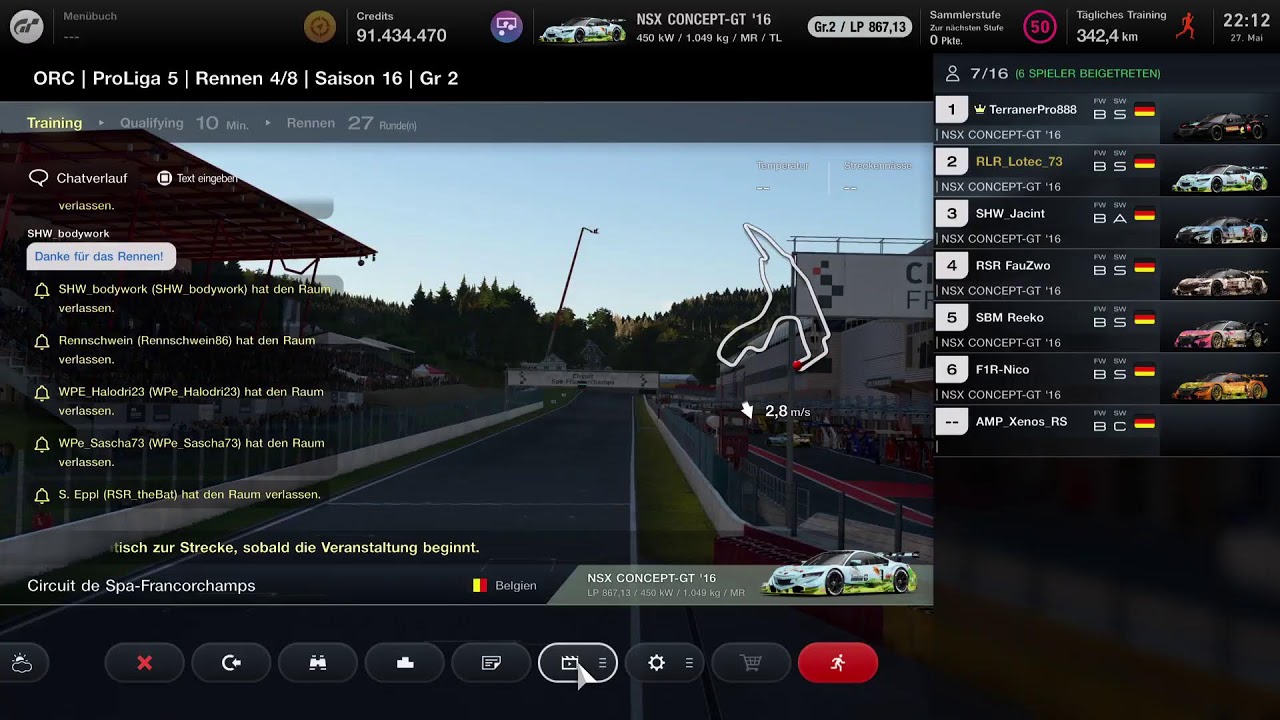The image size is (1280, 720).
Task: Click the leave room exit icon
Action: coord(231,663)
